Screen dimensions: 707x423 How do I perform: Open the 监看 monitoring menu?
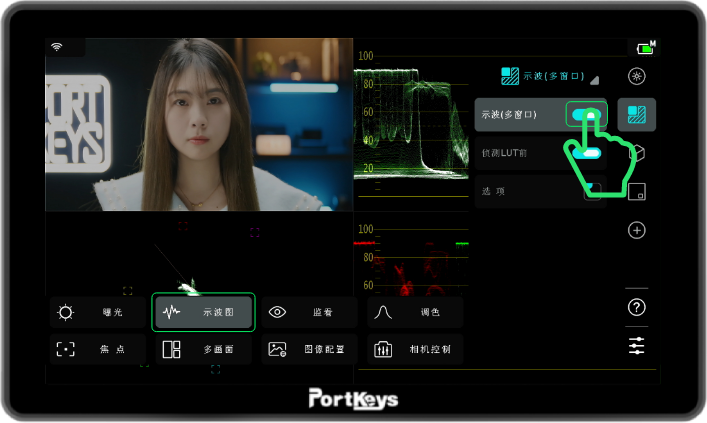309,312
